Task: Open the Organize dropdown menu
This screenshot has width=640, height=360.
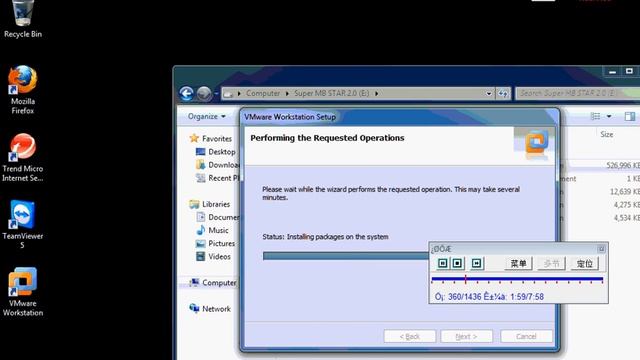Action: 207,116
